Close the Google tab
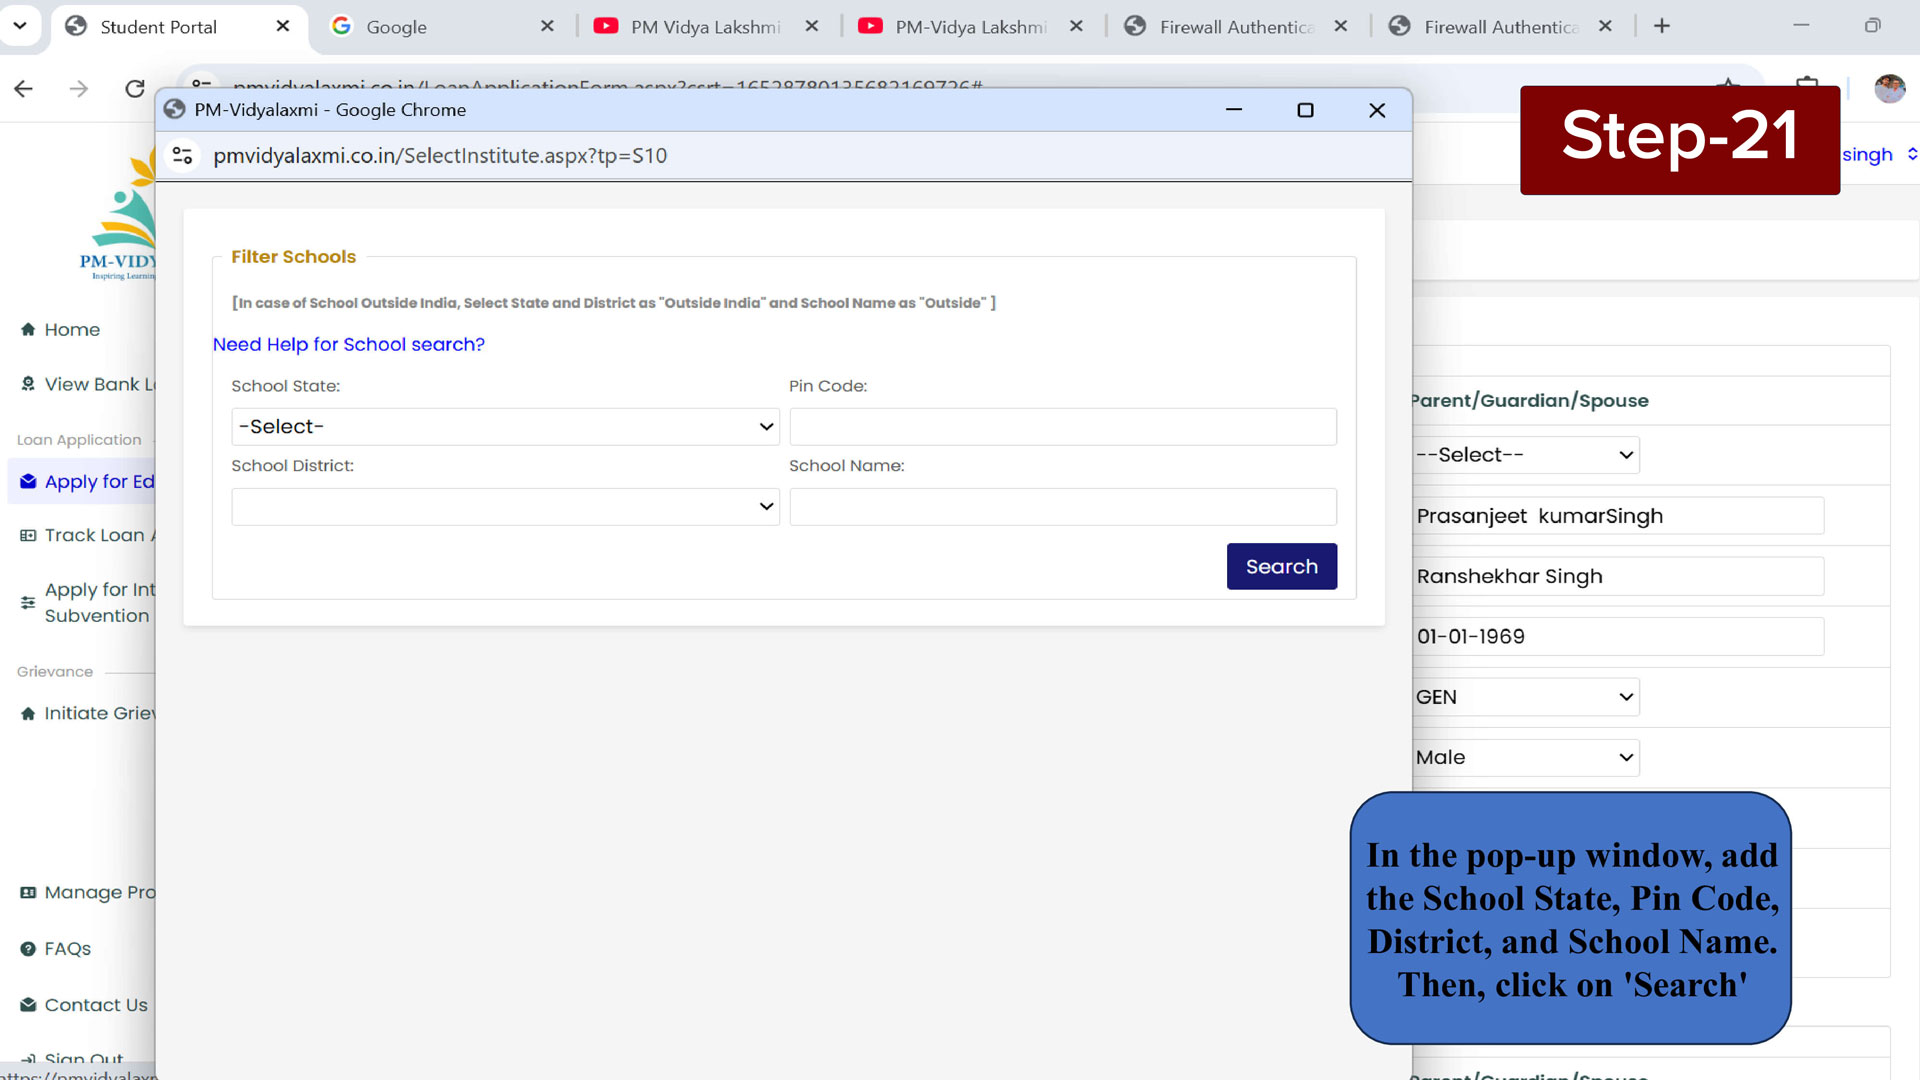The height and width of the screenshot is (1080, 1920). 547,26
